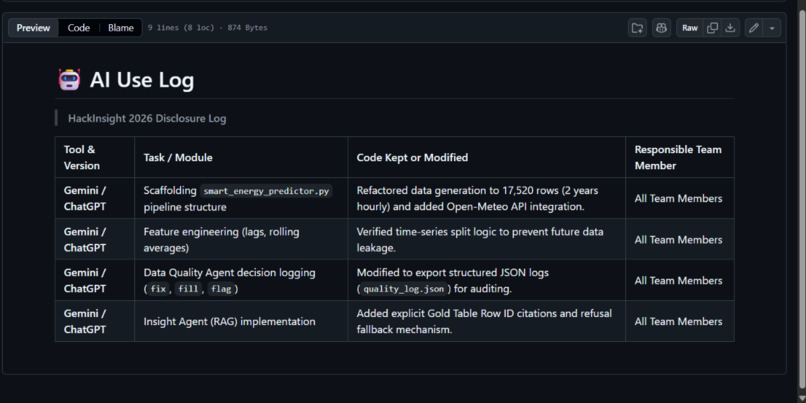The image size is (806, 403).
Task: Select 'Verified time-series split logic' cell
Action: pos(486,240)
